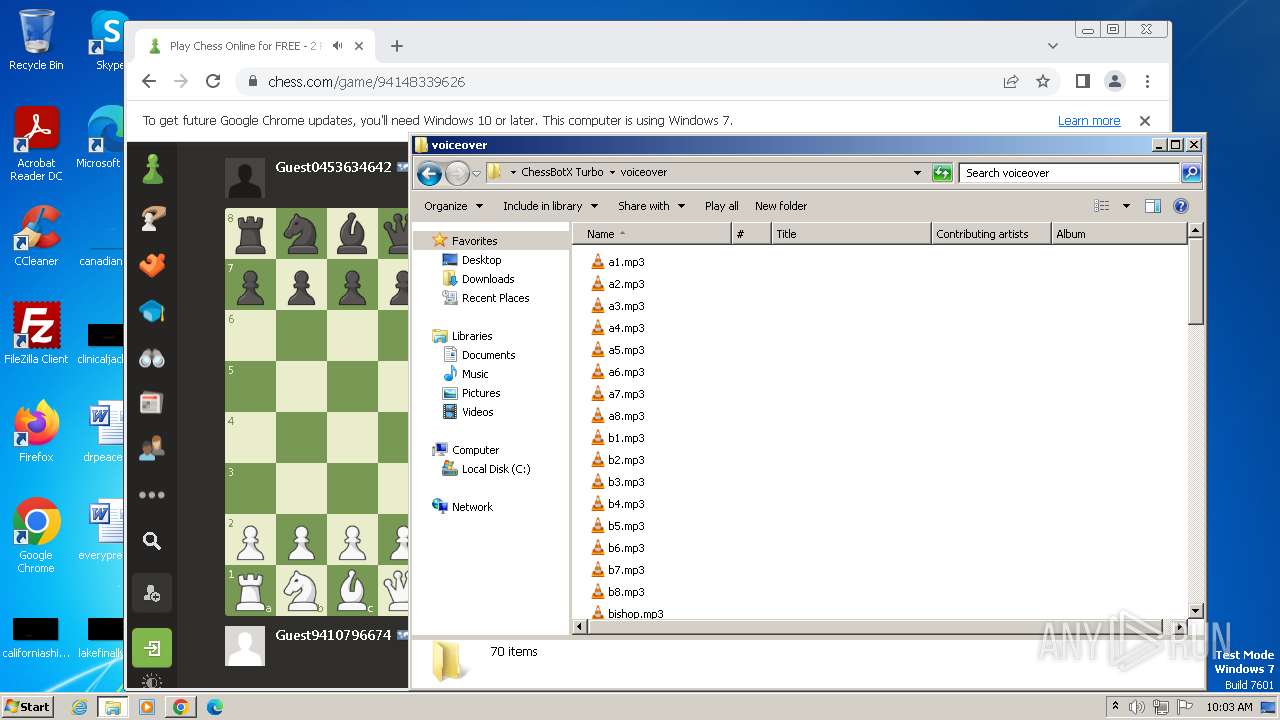Expand the view options dropdown arrow
This screenshot has width=1280, height=720.
tap(1126, 206)
